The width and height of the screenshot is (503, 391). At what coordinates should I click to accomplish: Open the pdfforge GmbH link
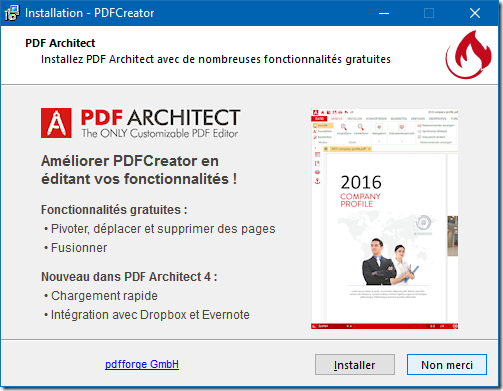(142, 364)
